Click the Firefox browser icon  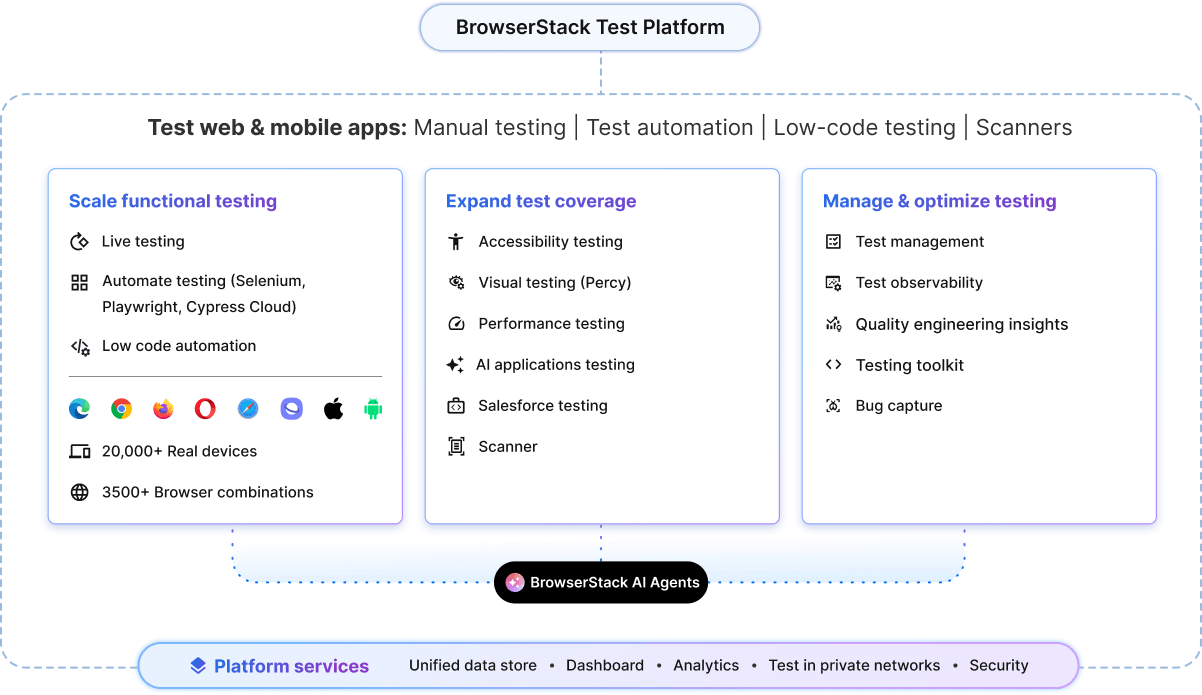(x=164, y=409)
